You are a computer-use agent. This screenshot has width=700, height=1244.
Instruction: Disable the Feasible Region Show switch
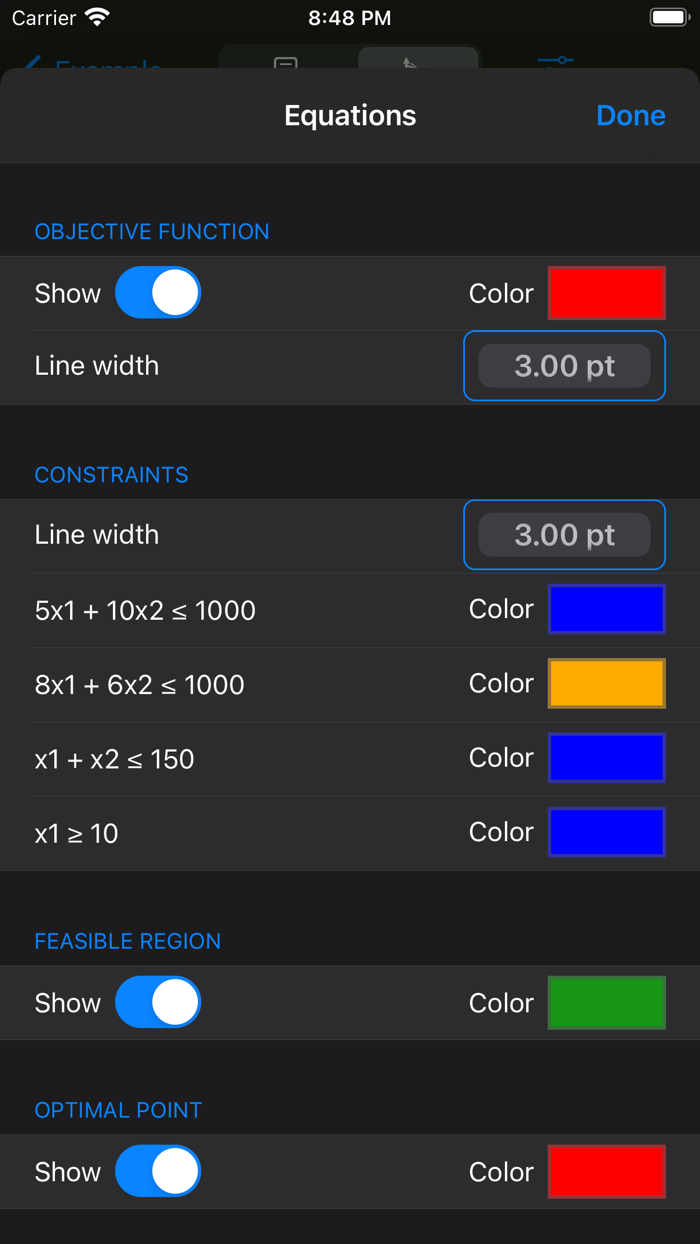(158, 1002)
